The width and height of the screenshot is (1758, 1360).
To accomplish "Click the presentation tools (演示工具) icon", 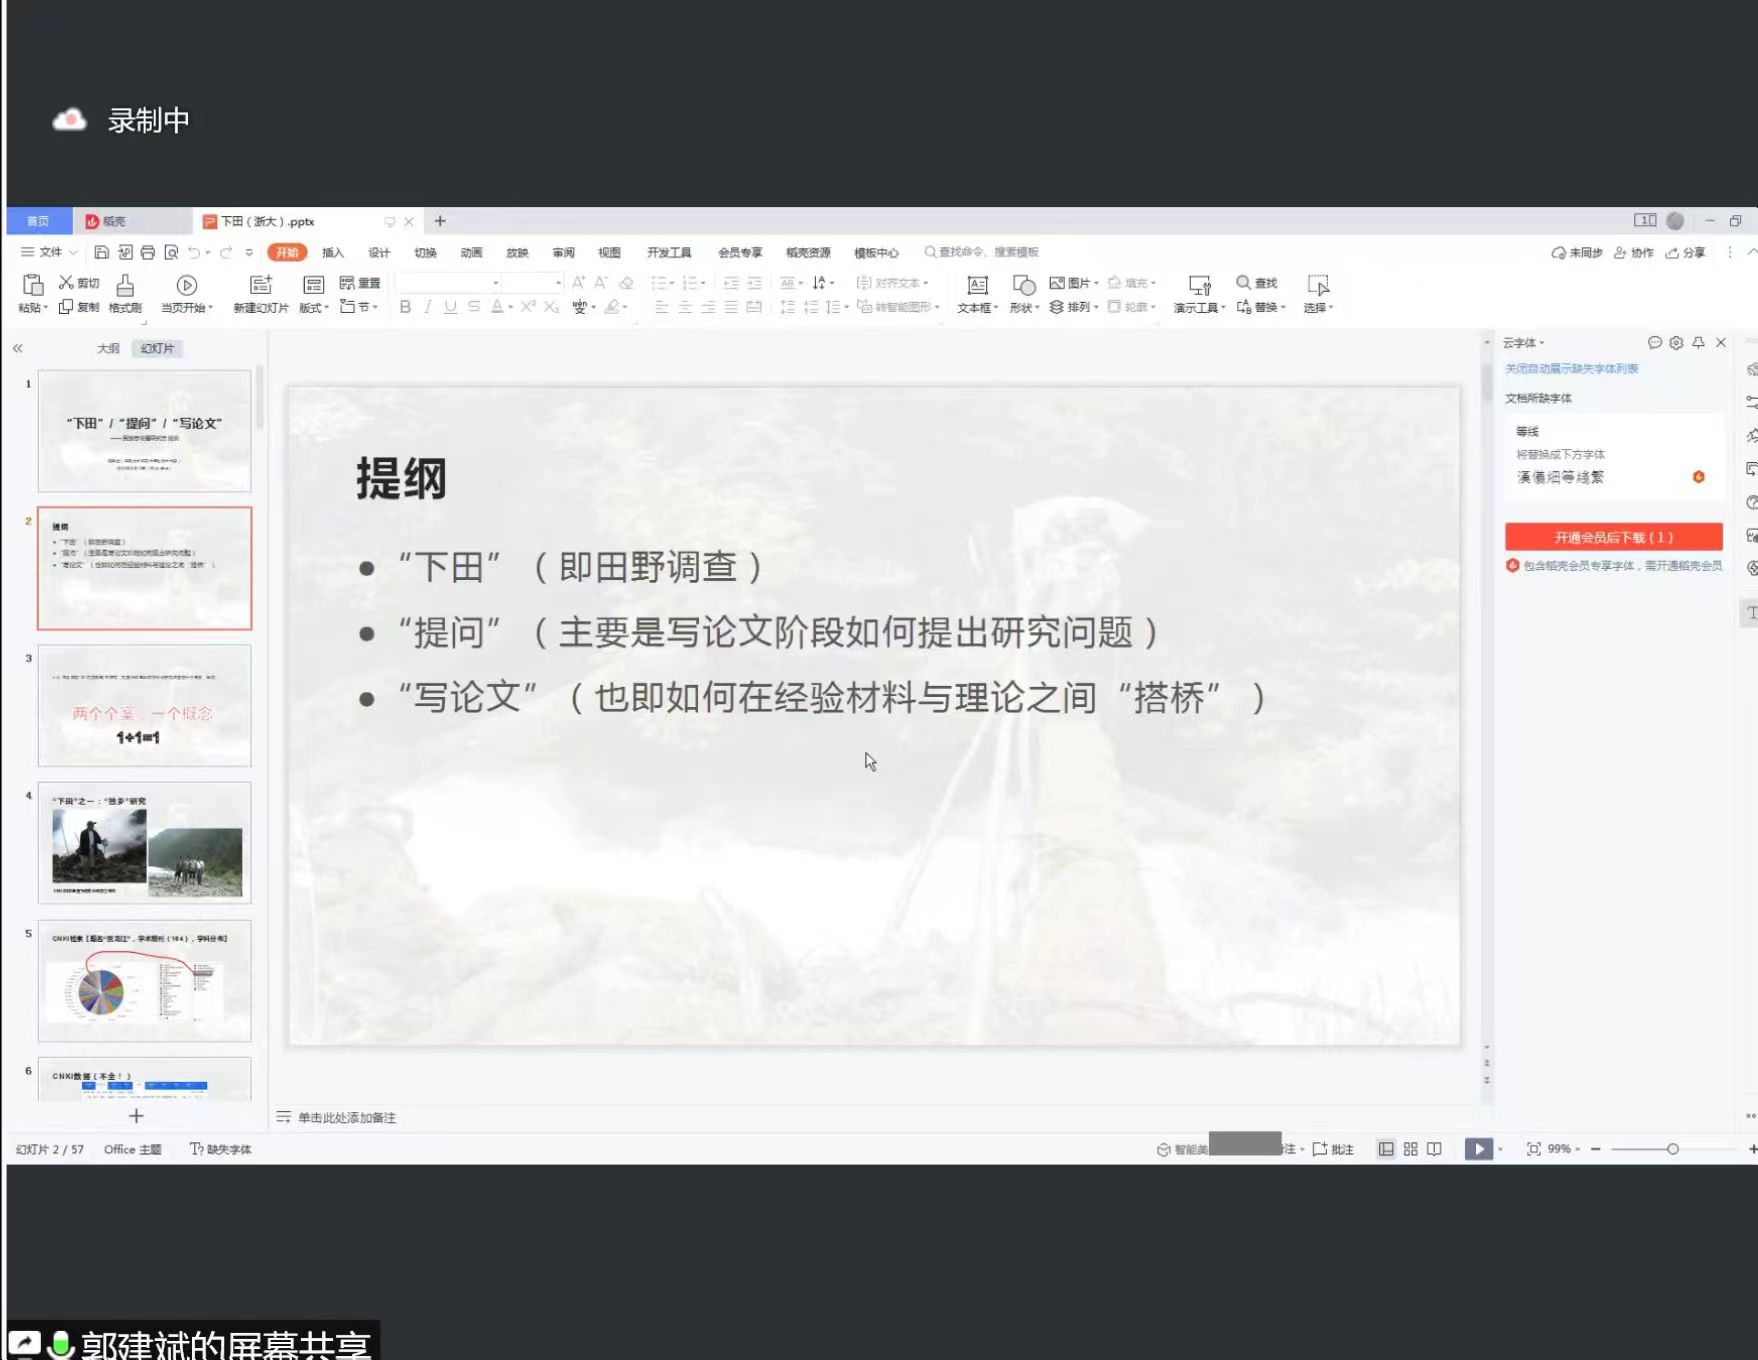I will (1198, 286).
